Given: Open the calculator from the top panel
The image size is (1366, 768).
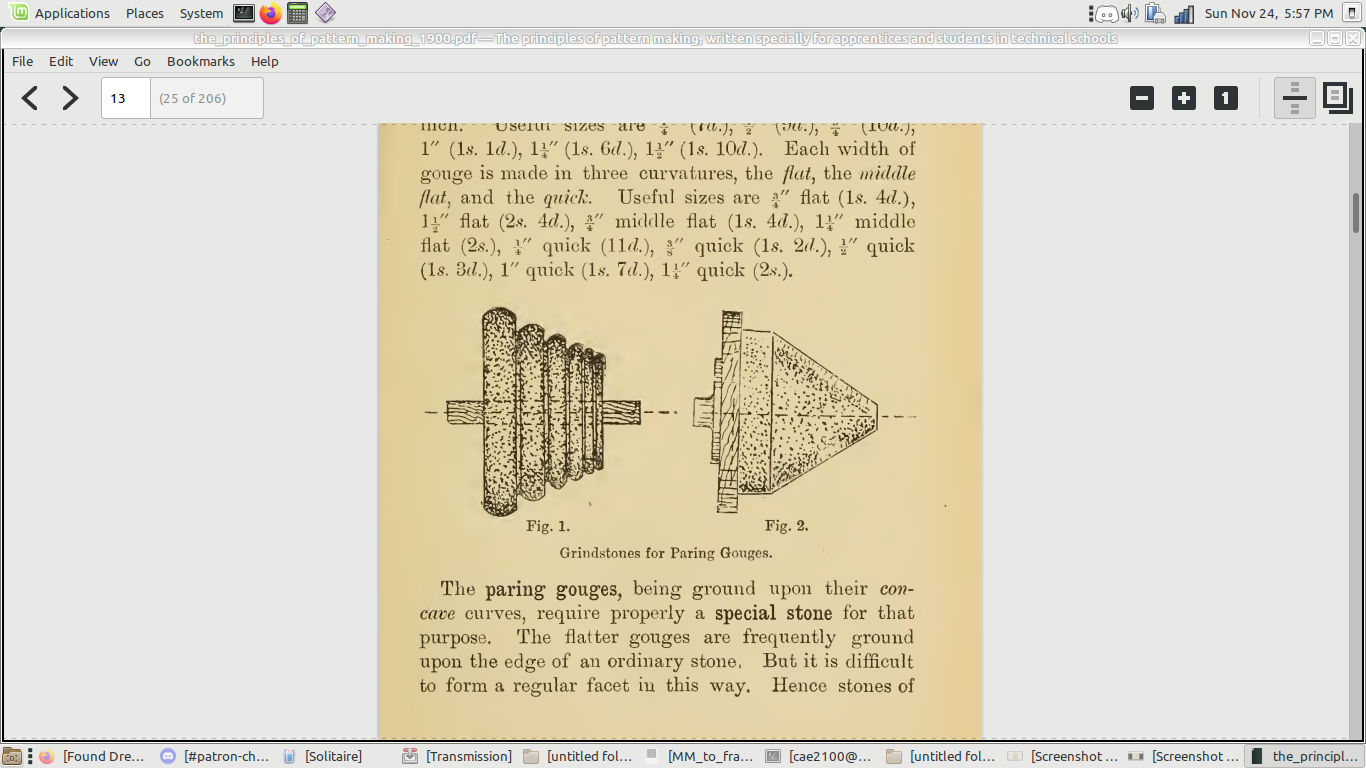Looking at the screenshot, I should (x=297, y=13).
